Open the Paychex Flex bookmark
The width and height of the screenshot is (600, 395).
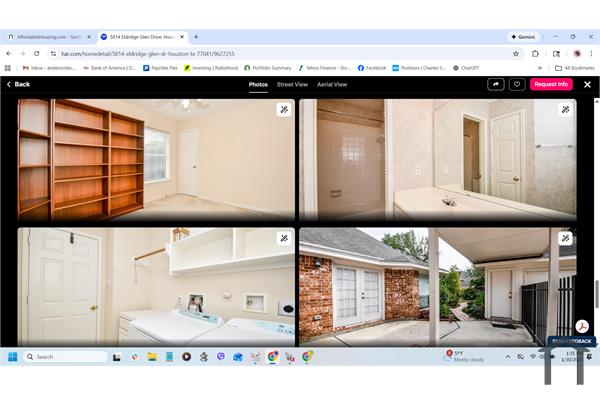coord(160,68)
